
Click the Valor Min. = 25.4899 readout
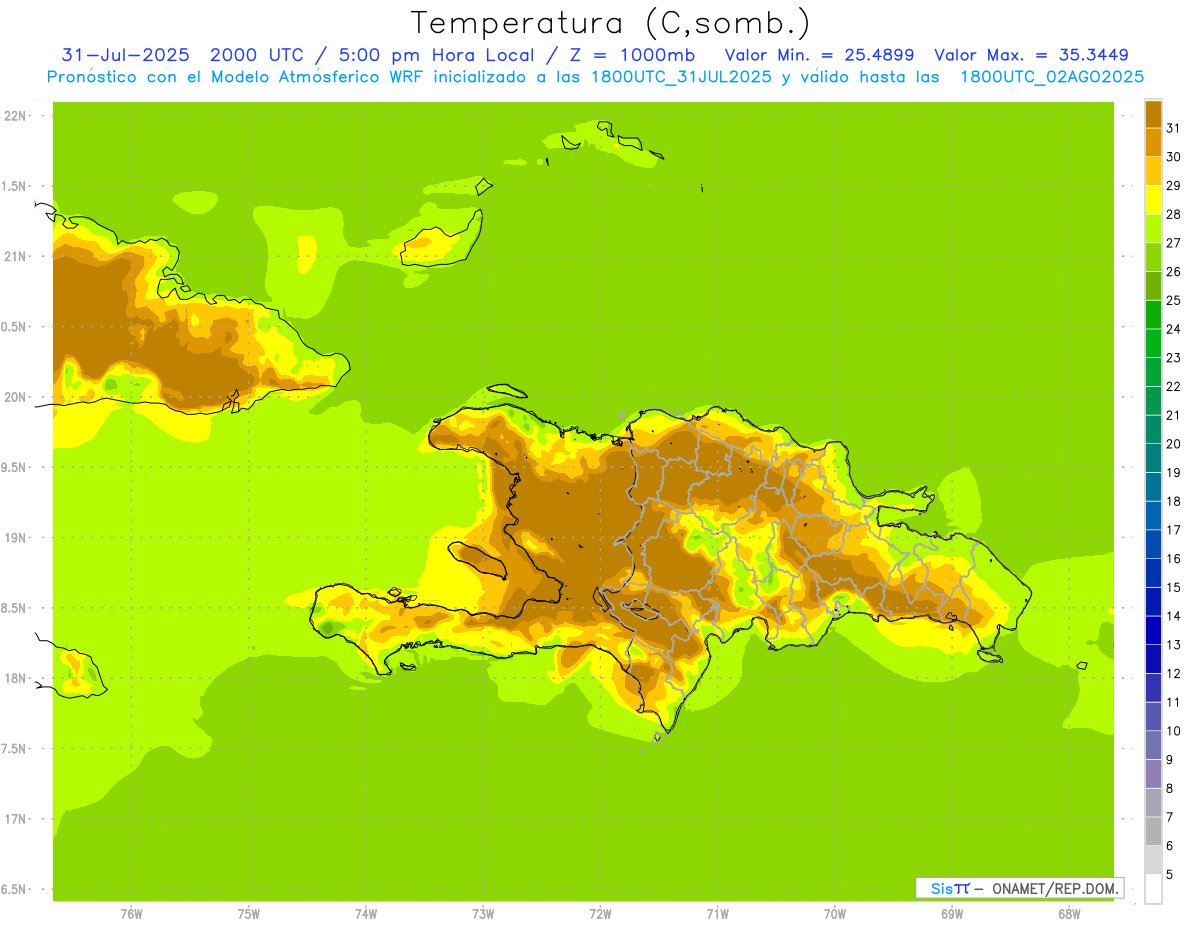pyautogui.click(x=819, y=55)
